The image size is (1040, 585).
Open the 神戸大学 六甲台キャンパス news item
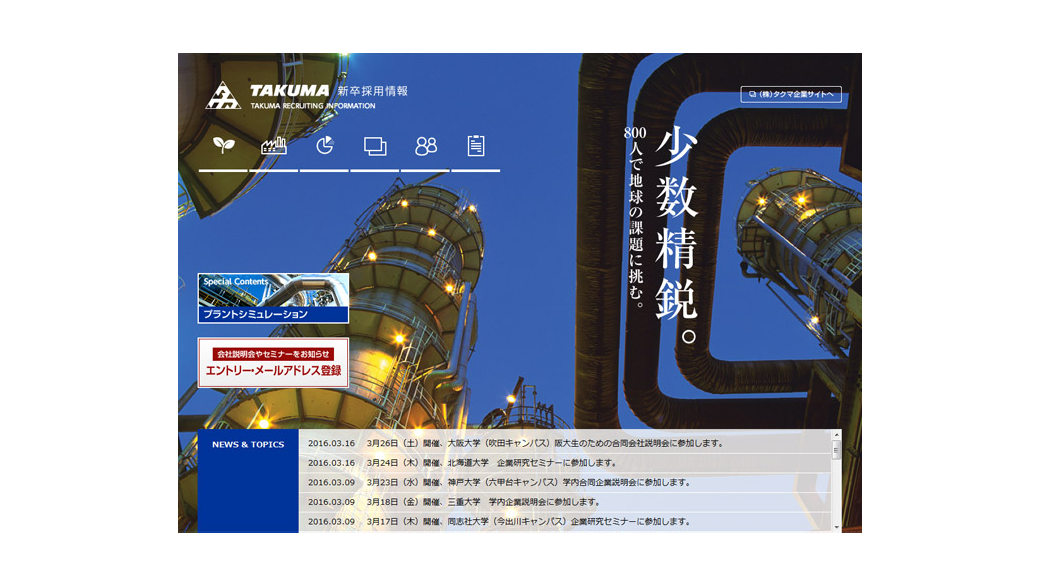(x=528, y=482)
